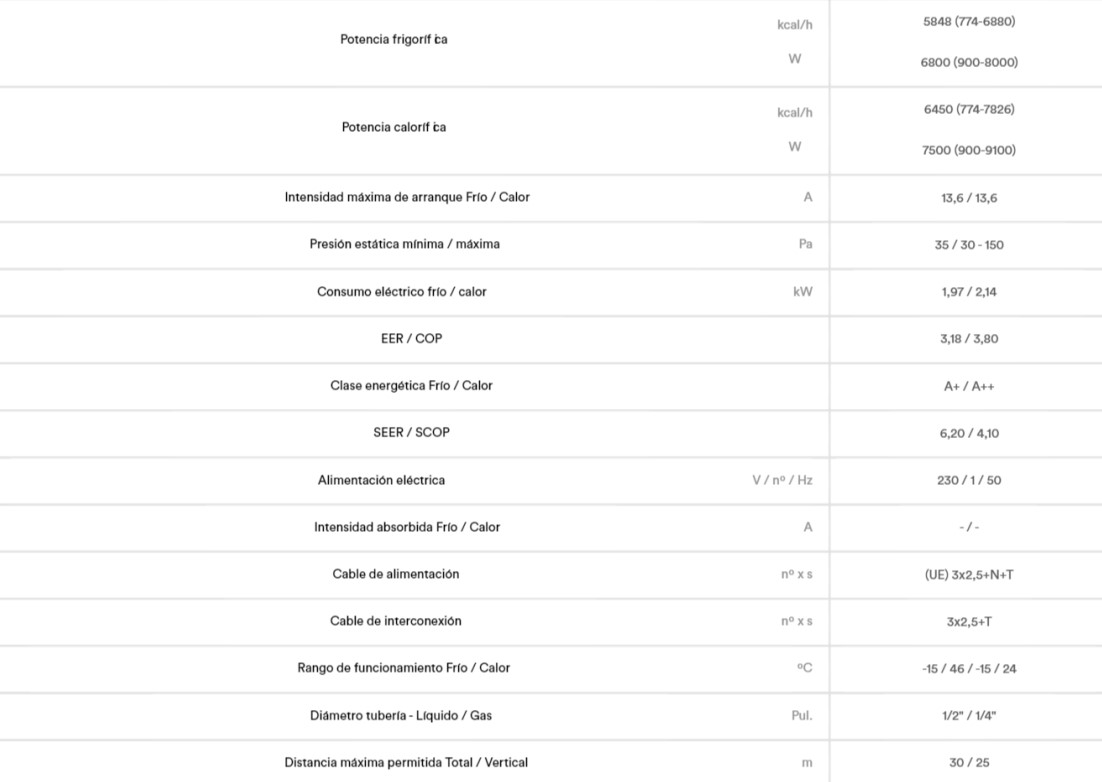Screen dimensions: 1102x782
Task: Select the SEER / SCOP row label
Action: click(x=411, y=433)
